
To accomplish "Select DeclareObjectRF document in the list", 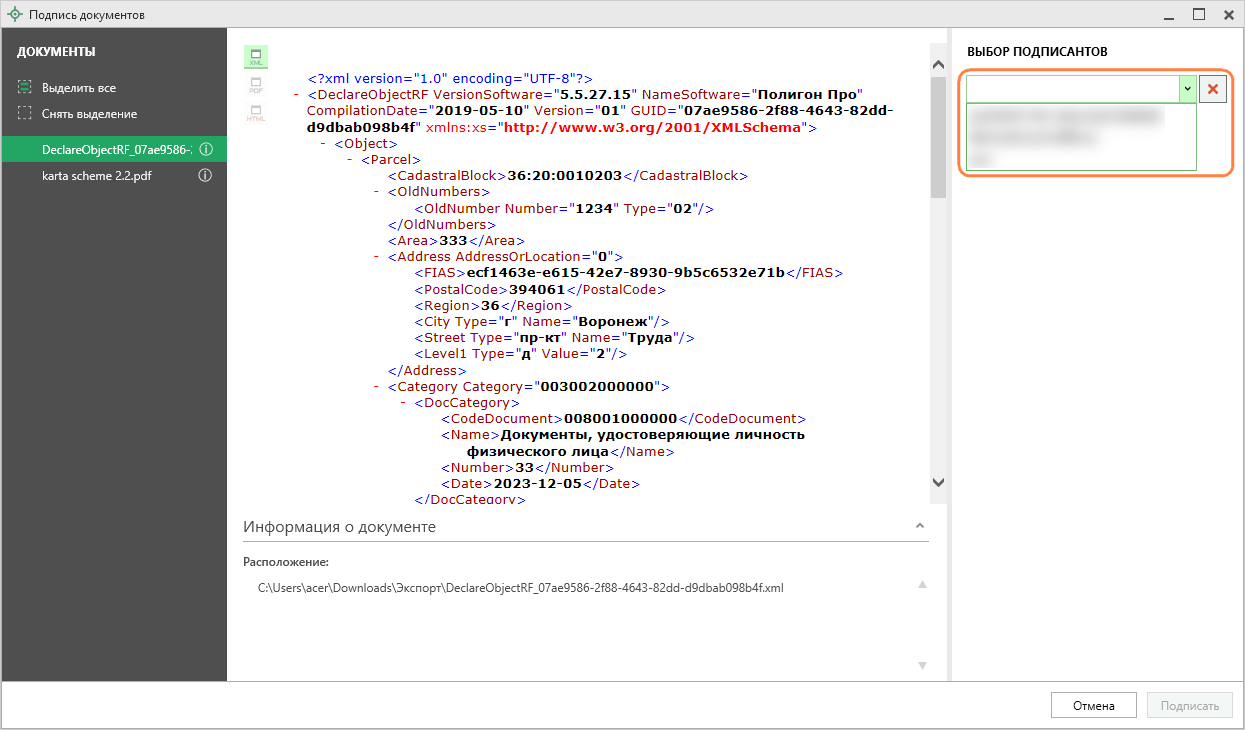I will click(x=115, y=149).
